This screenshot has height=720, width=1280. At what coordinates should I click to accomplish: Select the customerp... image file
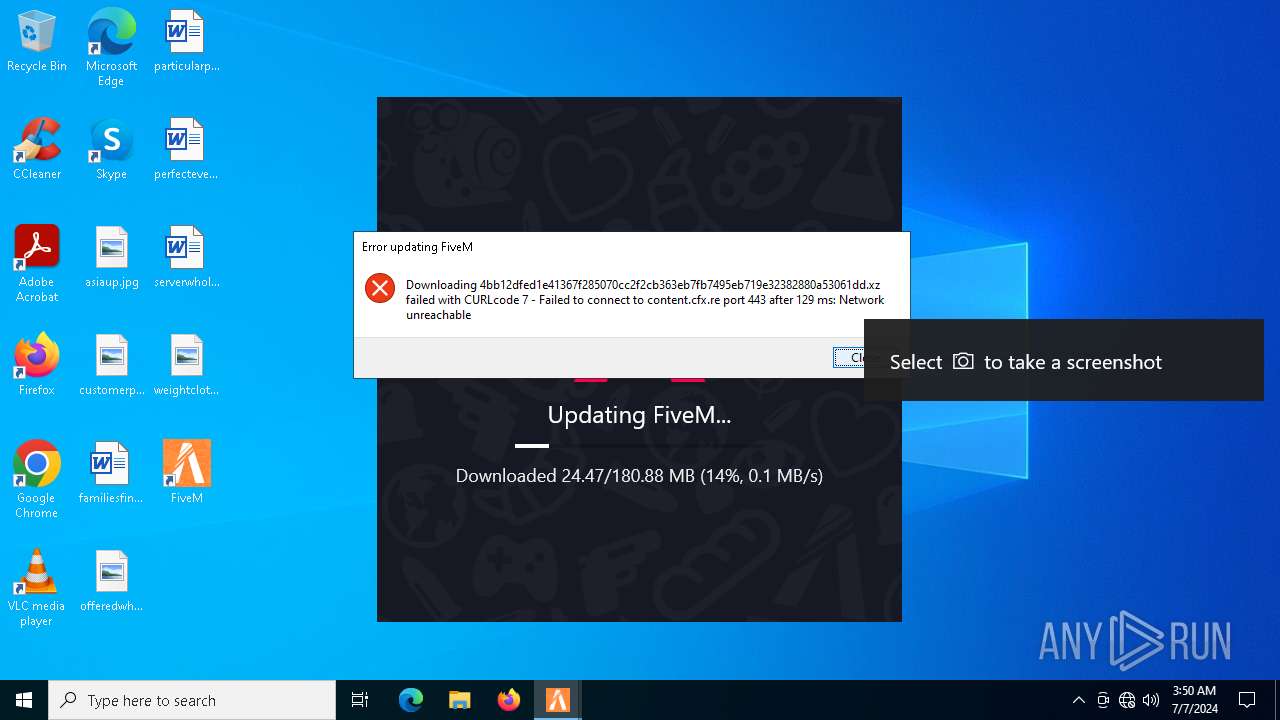click(x=111, y=364)
